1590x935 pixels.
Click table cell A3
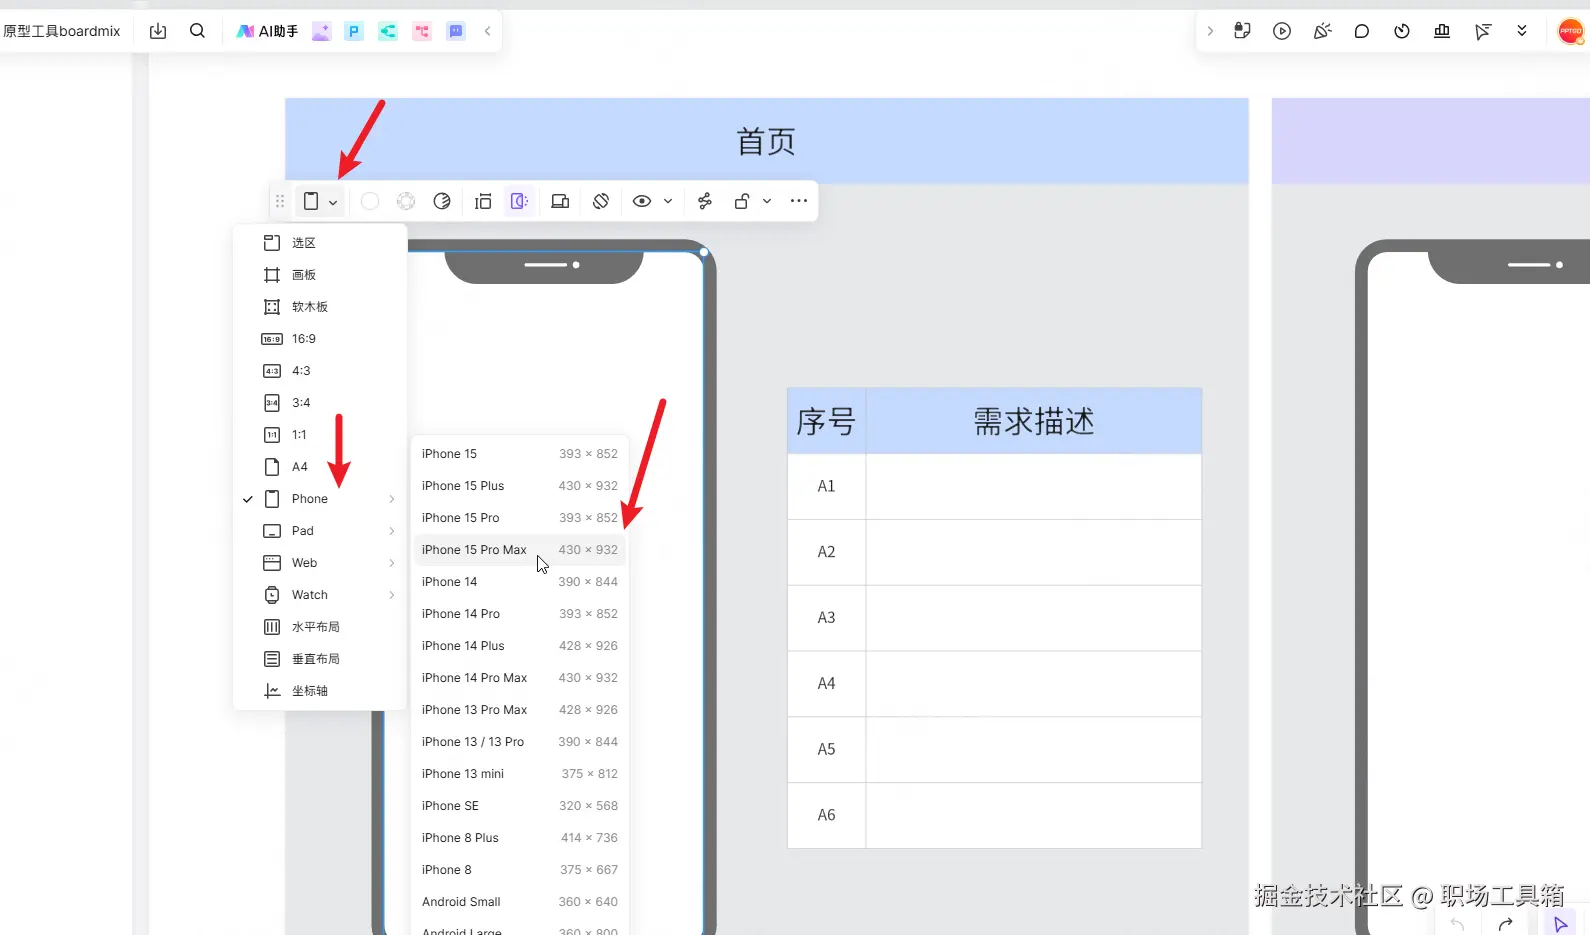point(826,618)
